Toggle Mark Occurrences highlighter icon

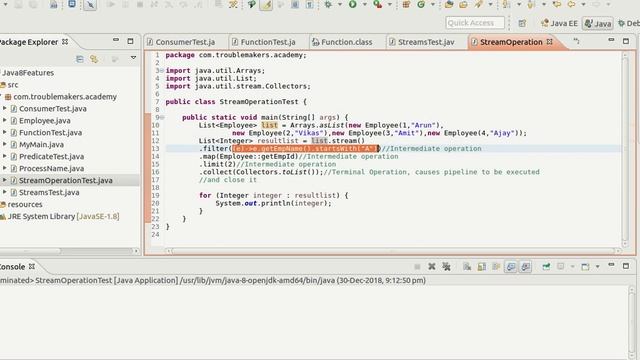click(266, 5)
